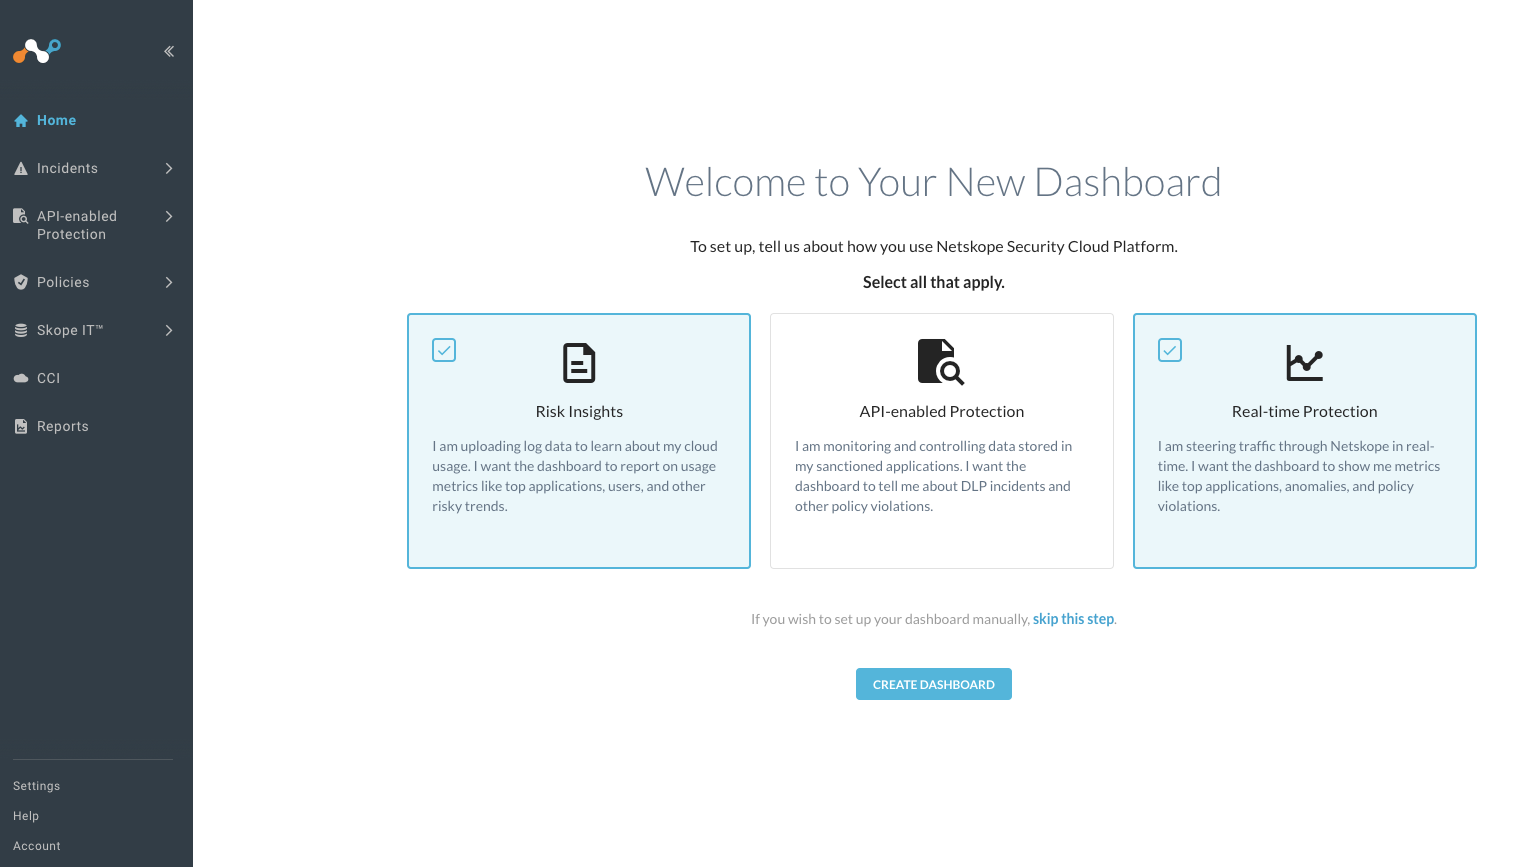Select the API-enabled Protection card
The height and width of the screenshot is (867, 1532).
tap(941, 441)
